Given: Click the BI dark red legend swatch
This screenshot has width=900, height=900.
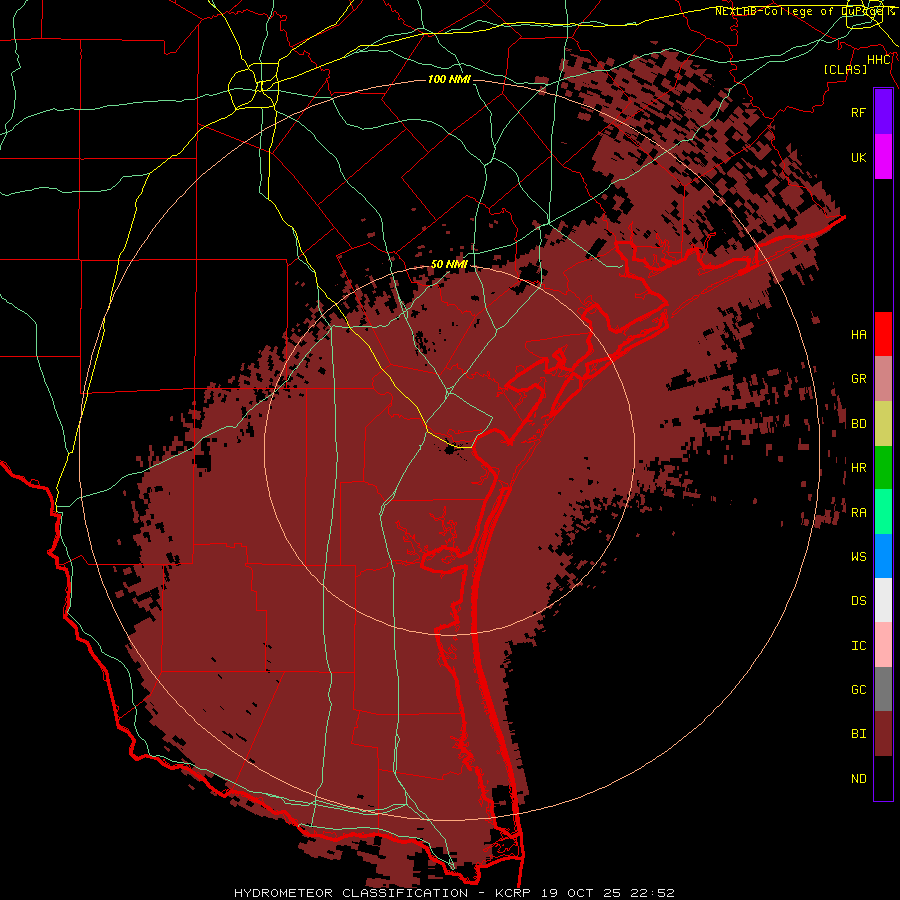Looking at the screenshot, I should (883, 734).
